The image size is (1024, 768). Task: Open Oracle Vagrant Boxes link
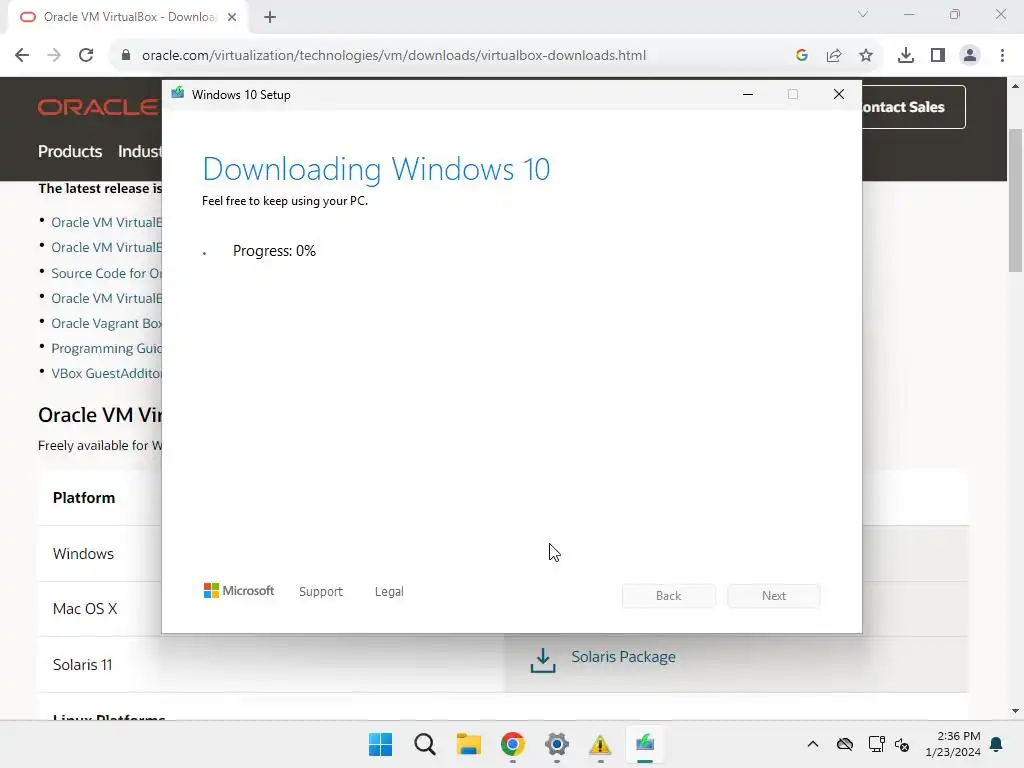click(106, 323)
